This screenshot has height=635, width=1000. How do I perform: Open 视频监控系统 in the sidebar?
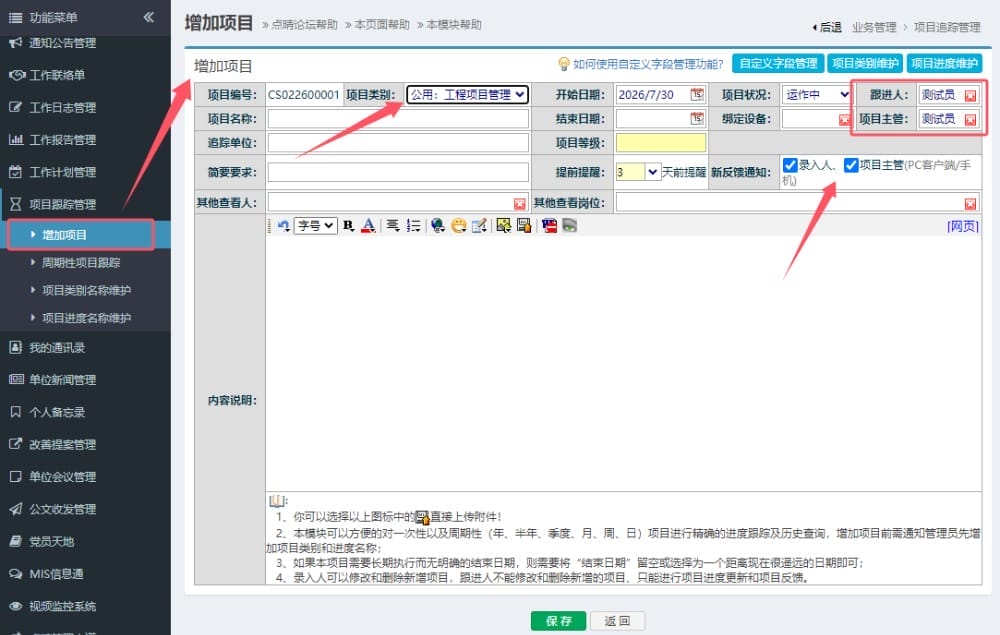pos(62,606)
